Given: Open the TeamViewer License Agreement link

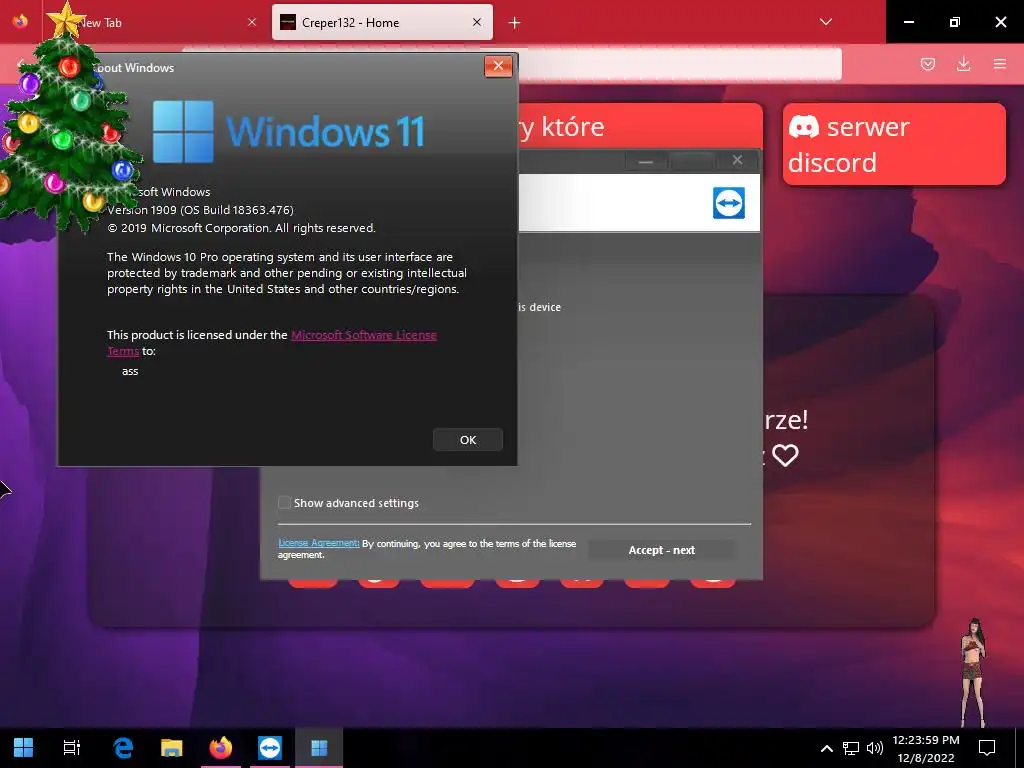Looking at the screenshot, I should click(x=319, y=543).
